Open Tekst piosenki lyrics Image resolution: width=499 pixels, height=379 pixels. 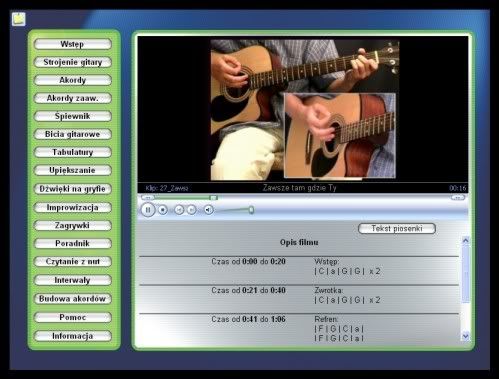pyautogui.click(x=397, y=229)
